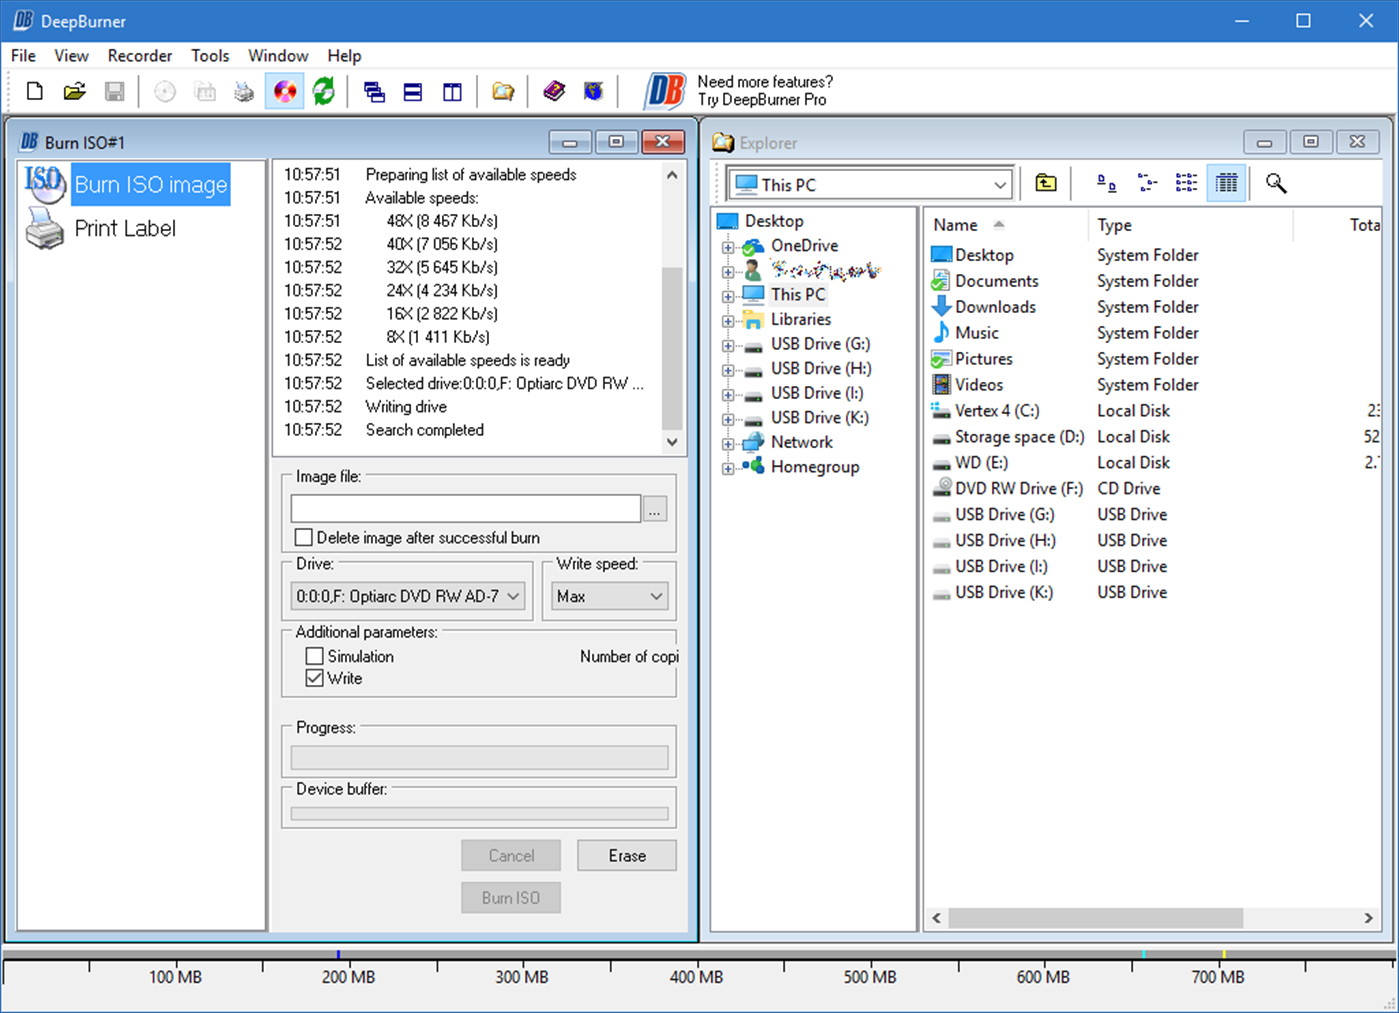The image size is (1399, 1013).
Task: Click DVD RW Drive (F:) in file list
Action: click(x=1019, y=488)
